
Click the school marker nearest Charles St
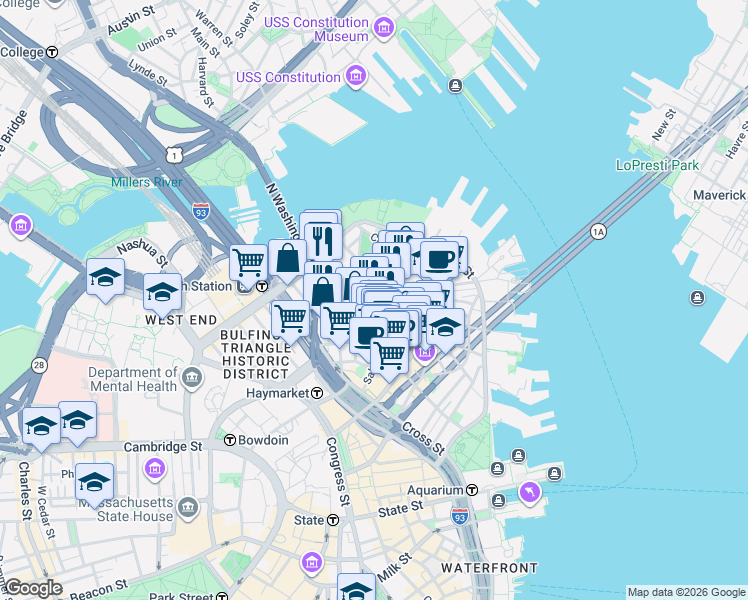tap(41, 428)
